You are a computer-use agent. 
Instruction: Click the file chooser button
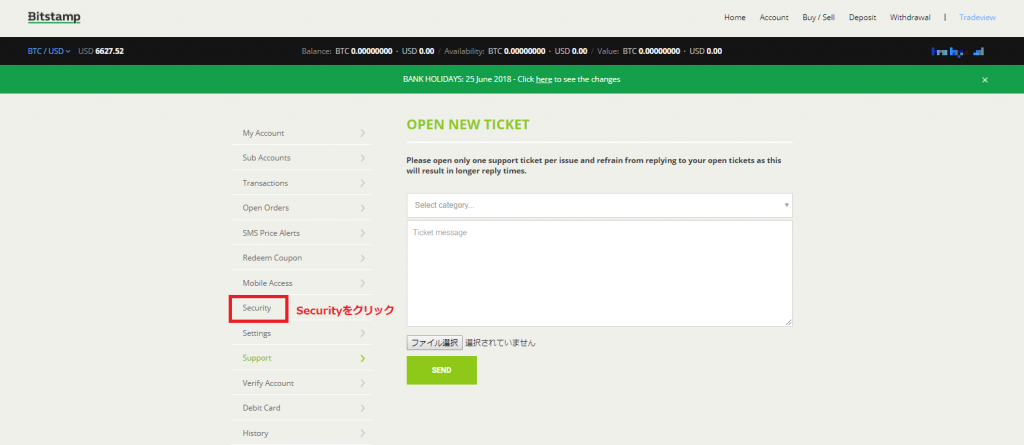(x=434, y=342)
